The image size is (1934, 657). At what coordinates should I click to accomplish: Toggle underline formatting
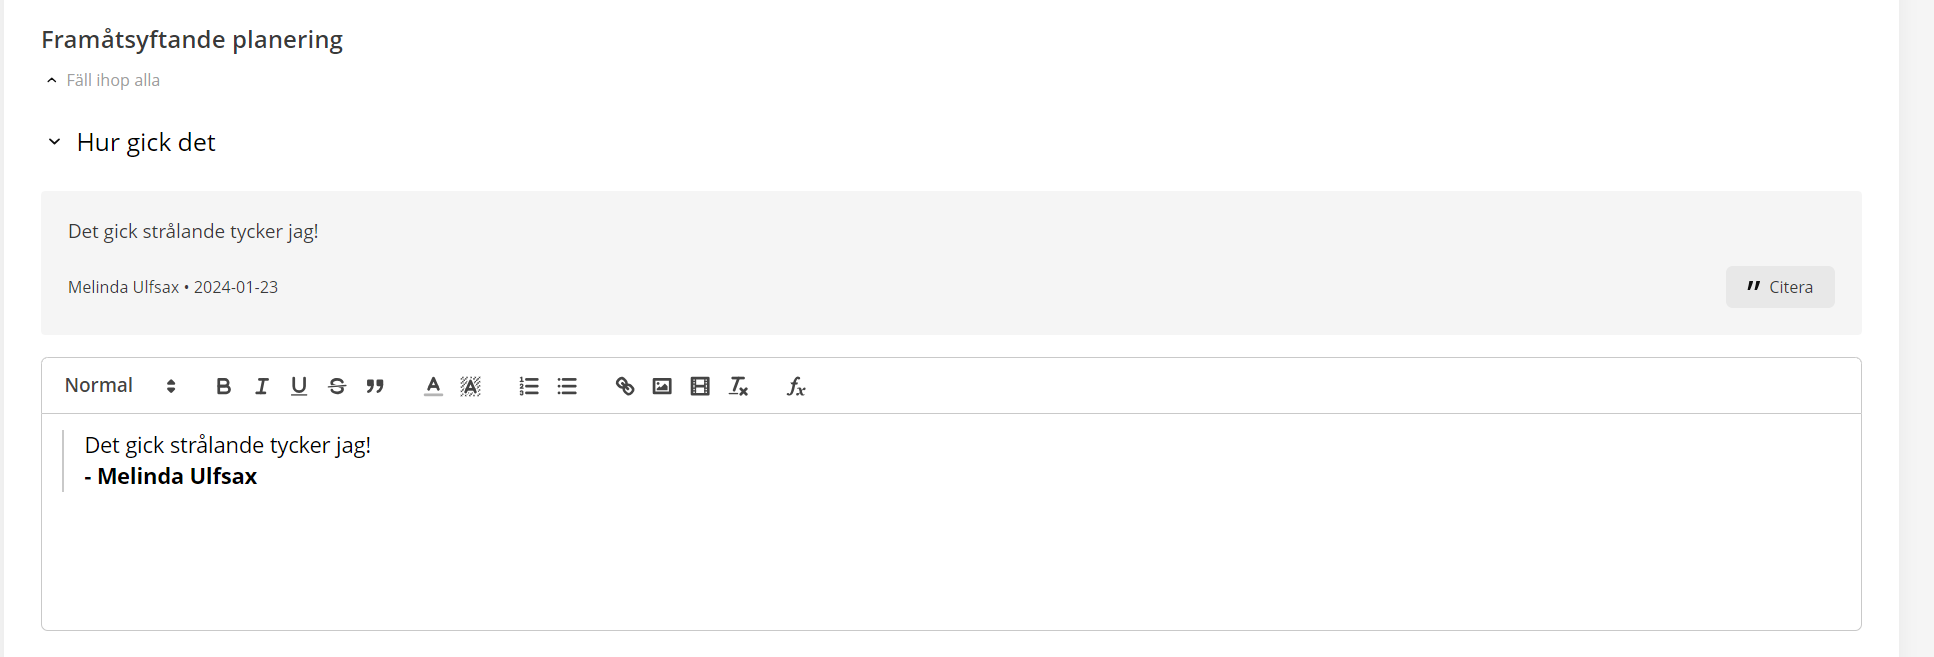pyautogui.click(x=299, y=386)
